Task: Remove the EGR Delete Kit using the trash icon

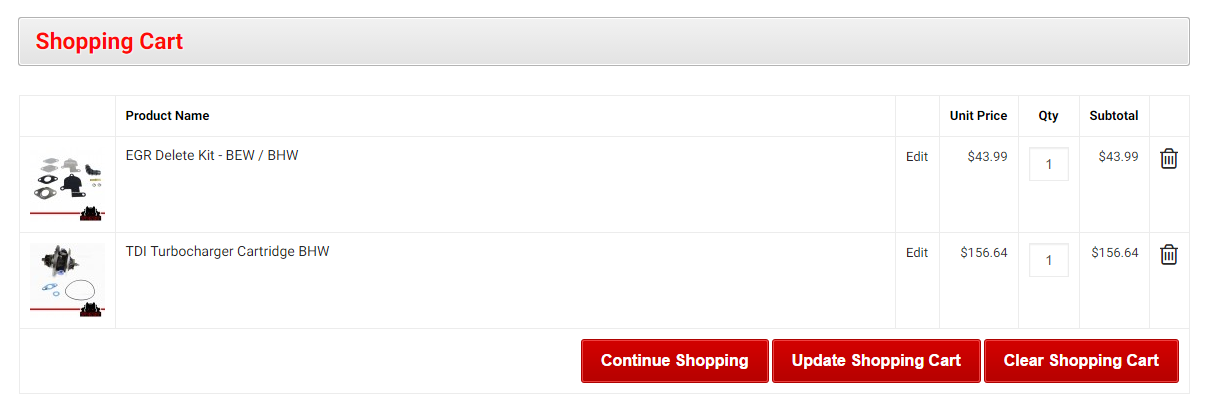Action: coord(1168,159)
